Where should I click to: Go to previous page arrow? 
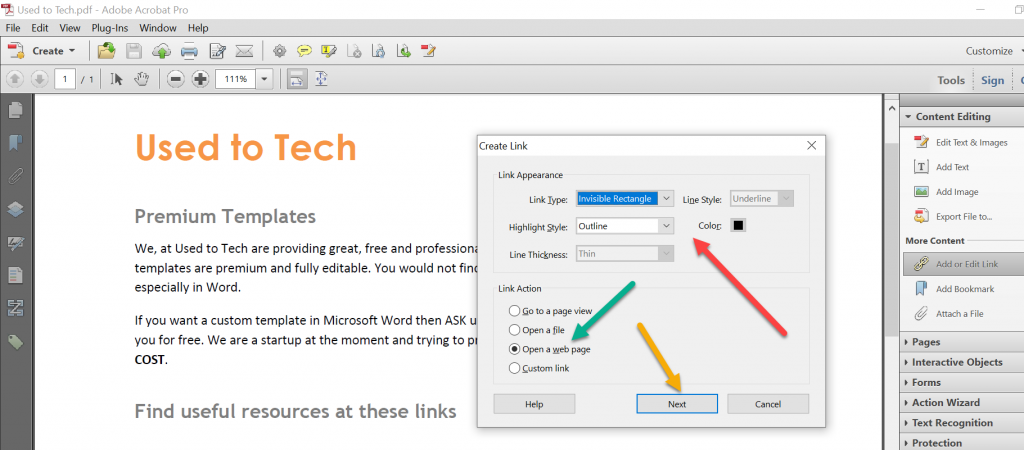(x=16, y=79)
